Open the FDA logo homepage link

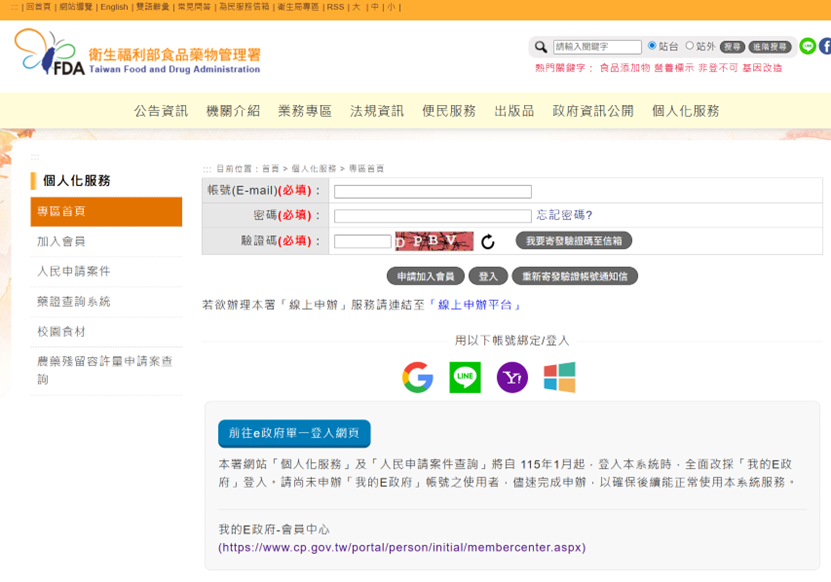point(137,53)
